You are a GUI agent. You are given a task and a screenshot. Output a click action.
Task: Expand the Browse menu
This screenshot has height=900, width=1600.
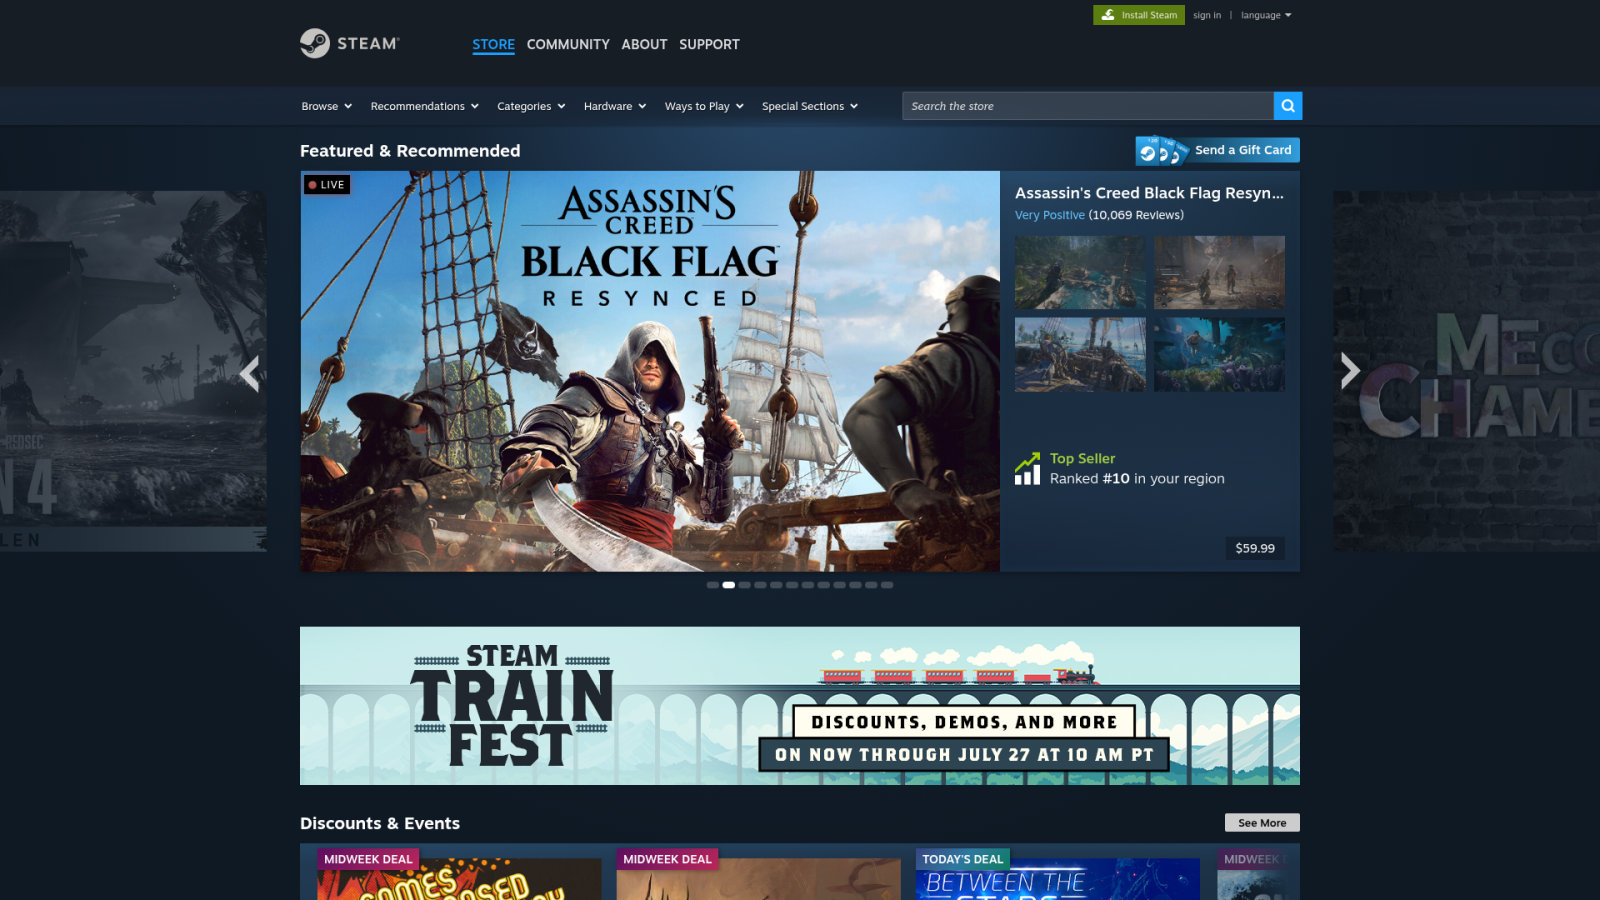tap(327, 106)
